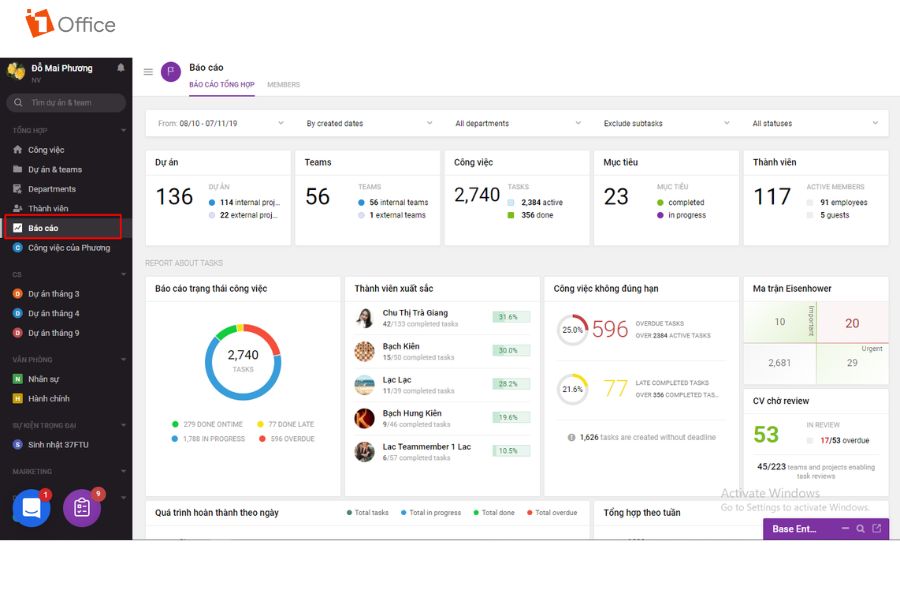
Task: Toggle the Total overdue legend item
Action: click(x=552, y=513)
